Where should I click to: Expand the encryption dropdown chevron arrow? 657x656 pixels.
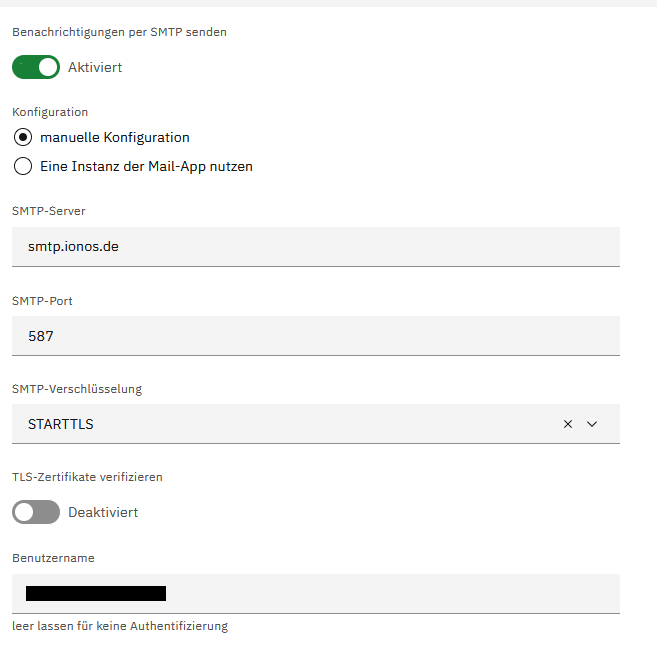(592, 424)
